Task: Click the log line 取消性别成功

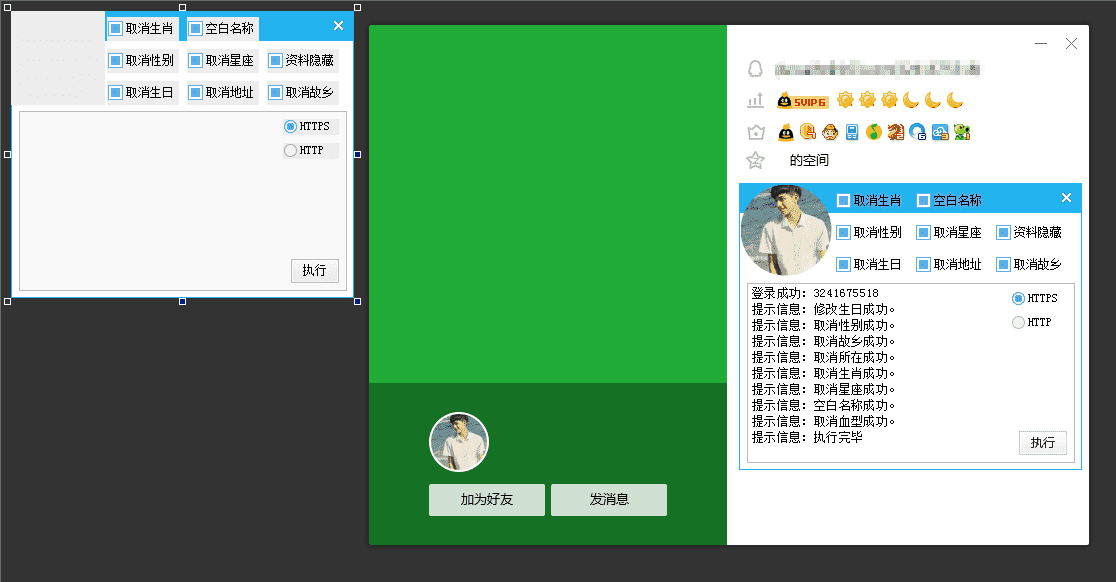Action: tap(823, 325)
